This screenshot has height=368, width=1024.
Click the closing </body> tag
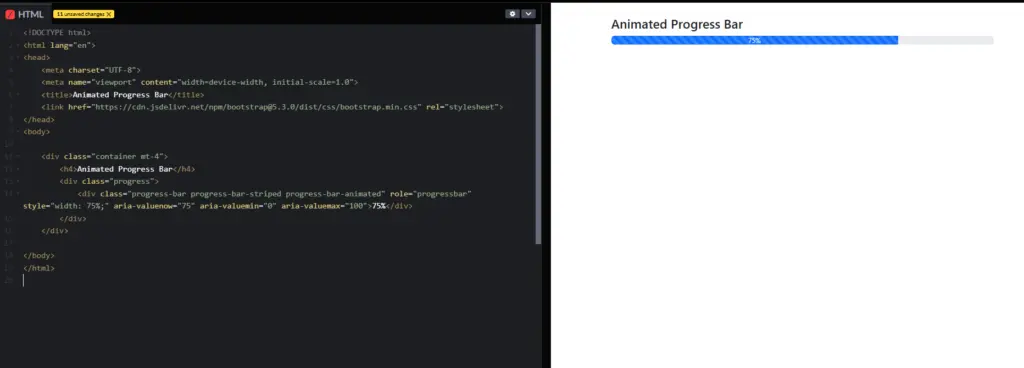click(x=39, y=256)
